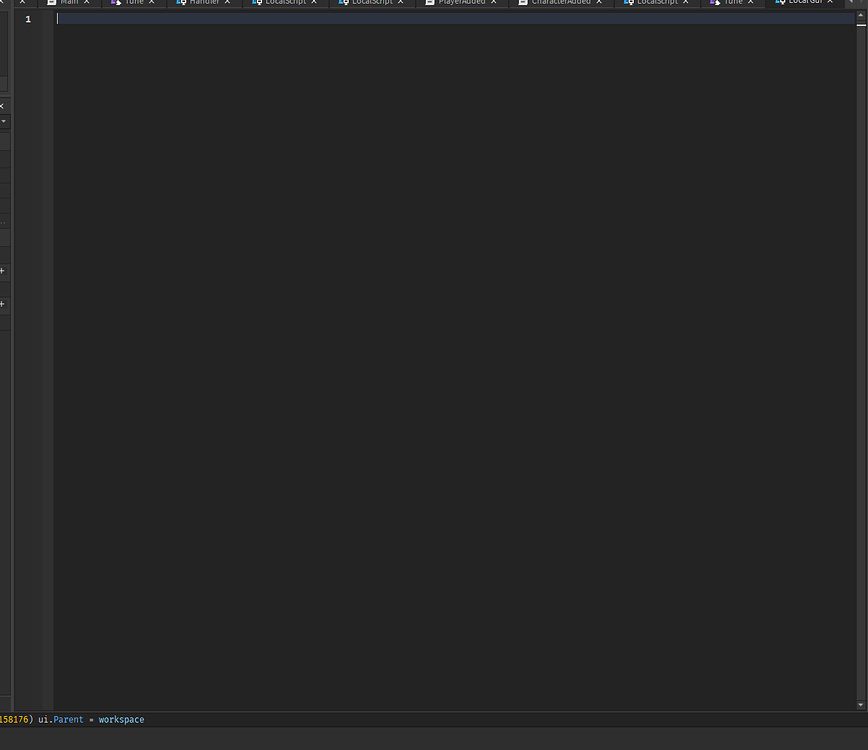The width and height of the screenshot is (868, 750).
Task: Switch to the Main script tab
Action: pyautogui.click(x=67, y=3)
